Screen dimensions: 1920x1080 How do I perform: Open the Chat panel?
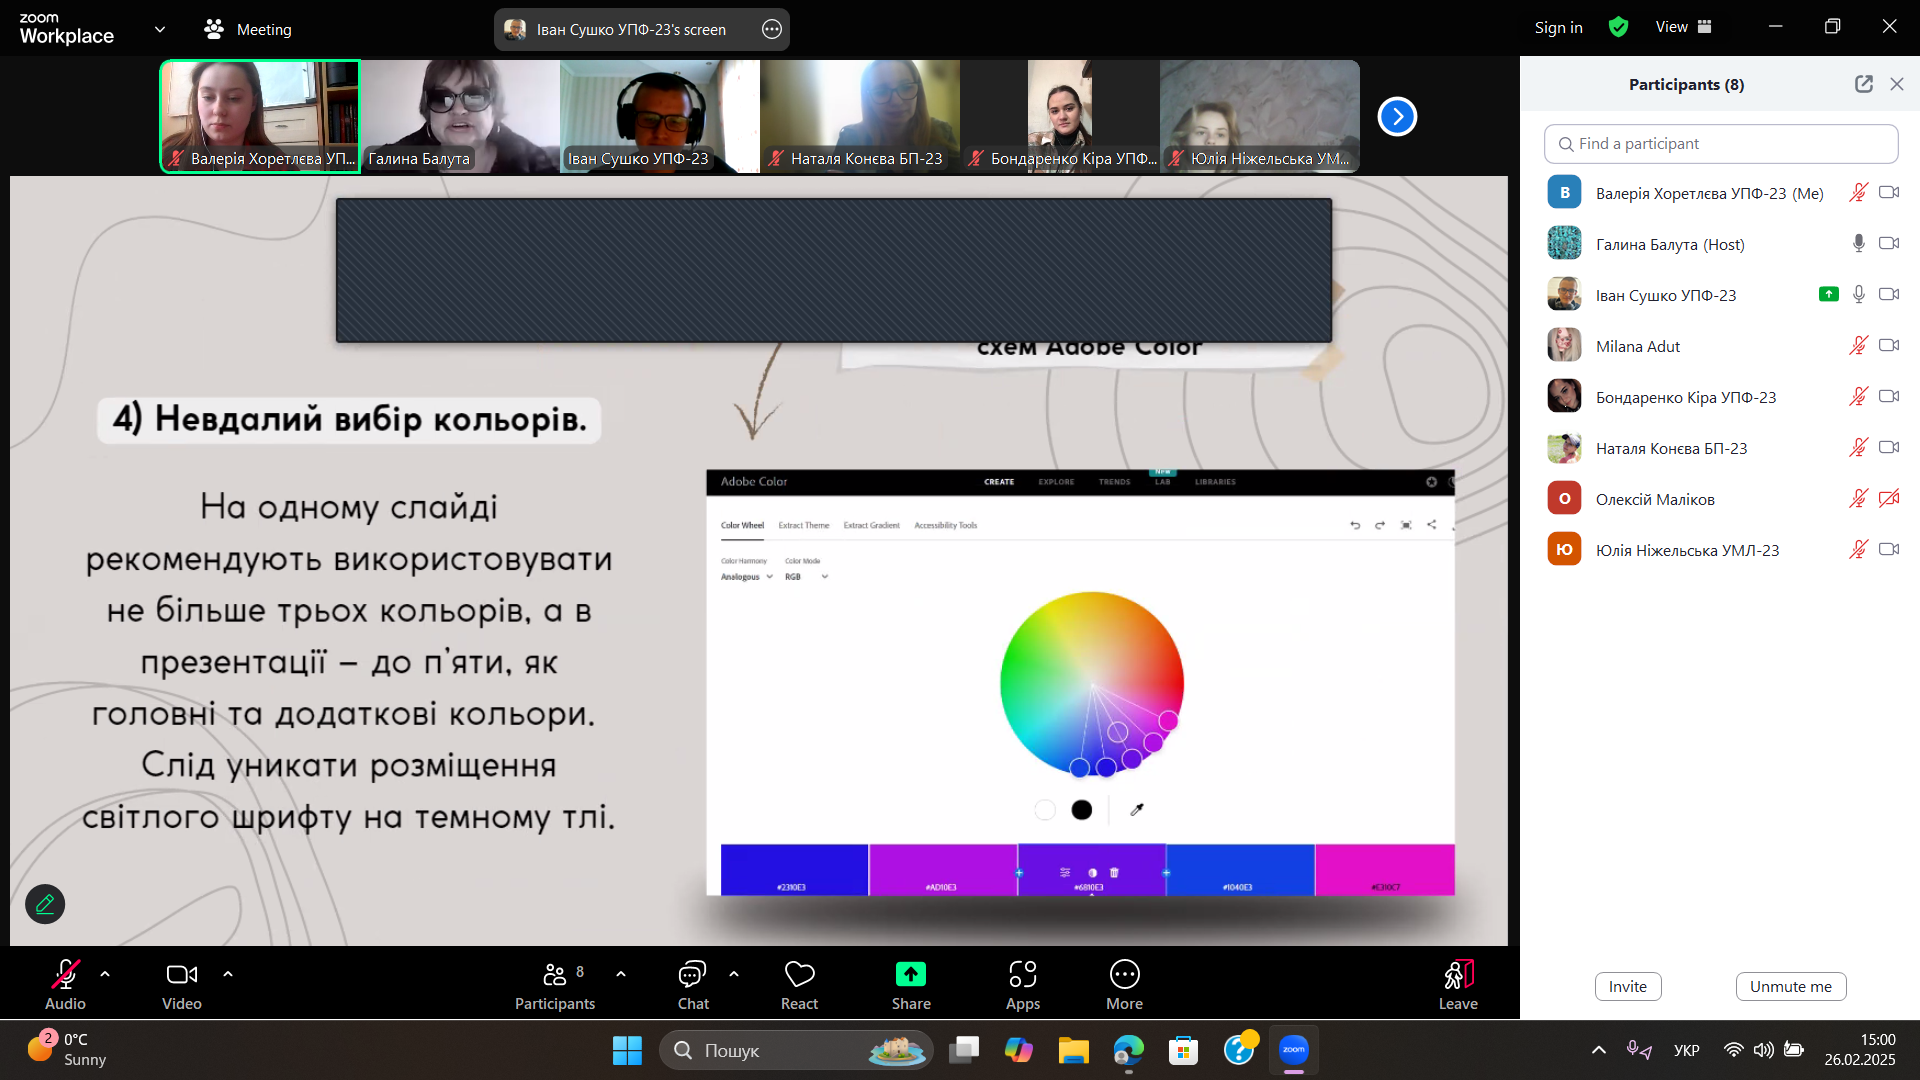[x=692, y=985]
